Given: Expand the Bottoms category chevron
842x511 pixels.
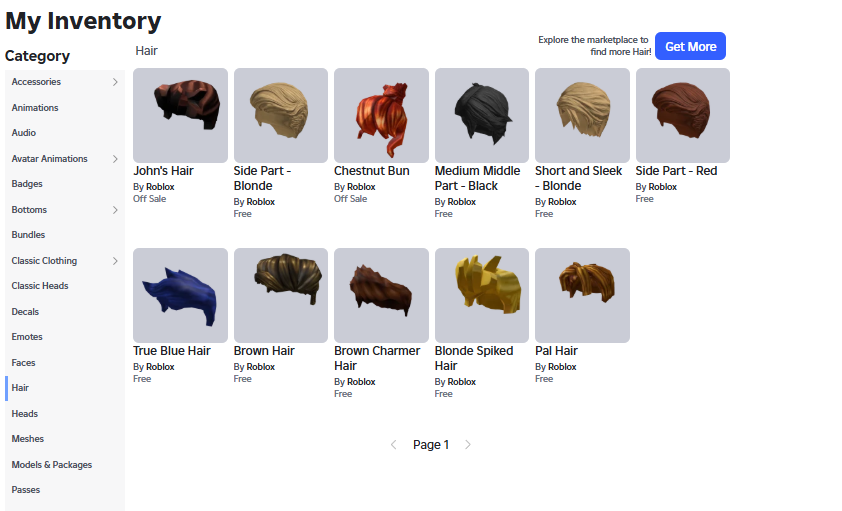Looking at the screenshot, I should click(115, 210).
